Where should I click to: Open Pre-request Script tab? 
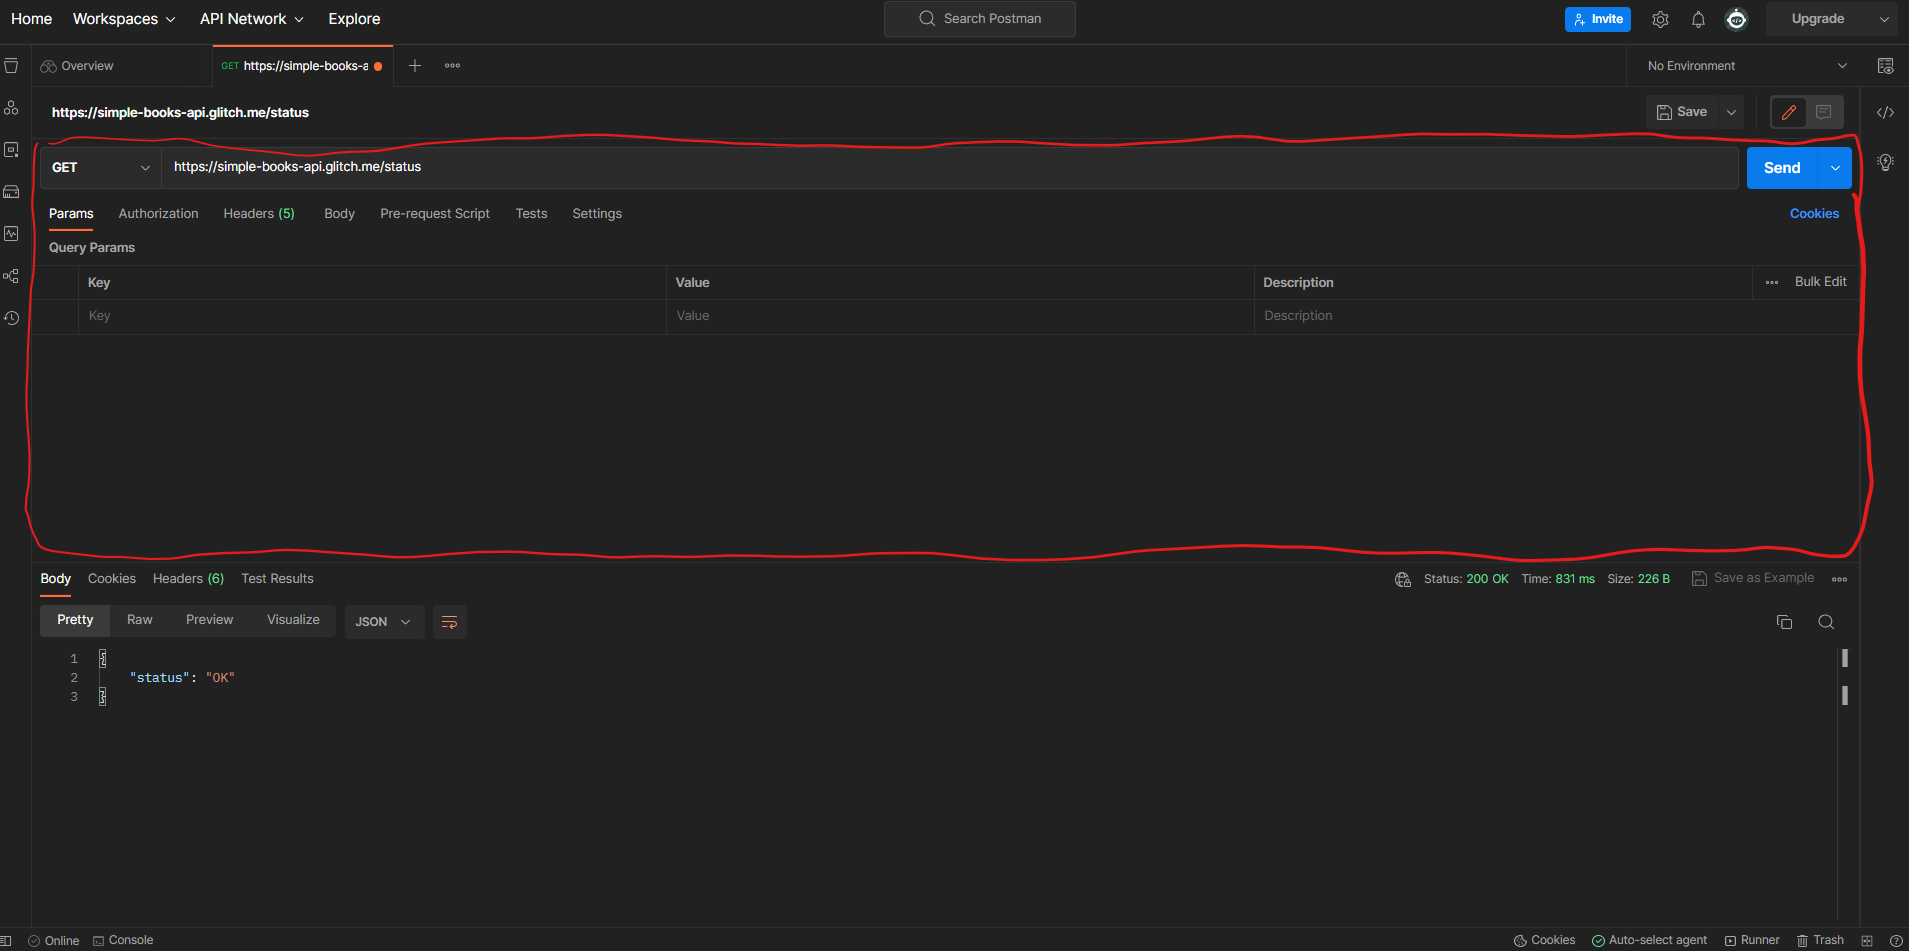tap(435, 214)
